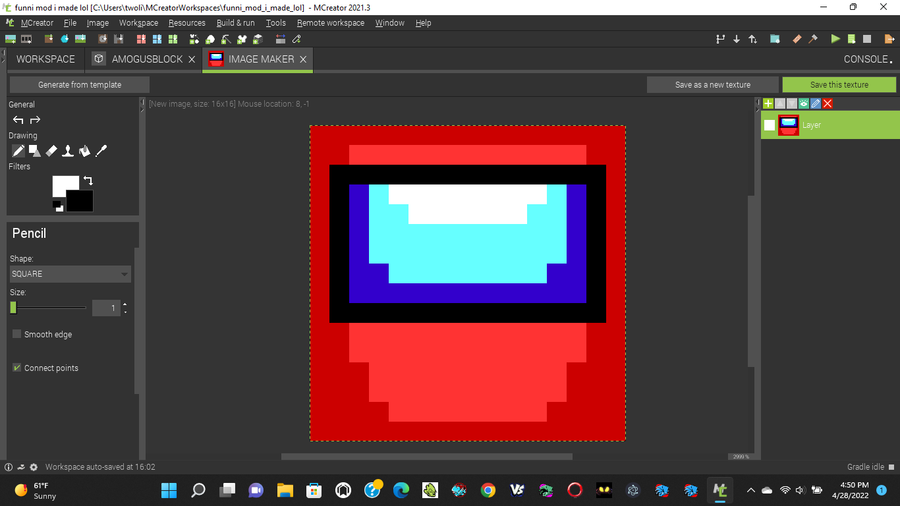Reset colors to default black and white
This screenshot has width=900, height=506.
tap(58, 206)
